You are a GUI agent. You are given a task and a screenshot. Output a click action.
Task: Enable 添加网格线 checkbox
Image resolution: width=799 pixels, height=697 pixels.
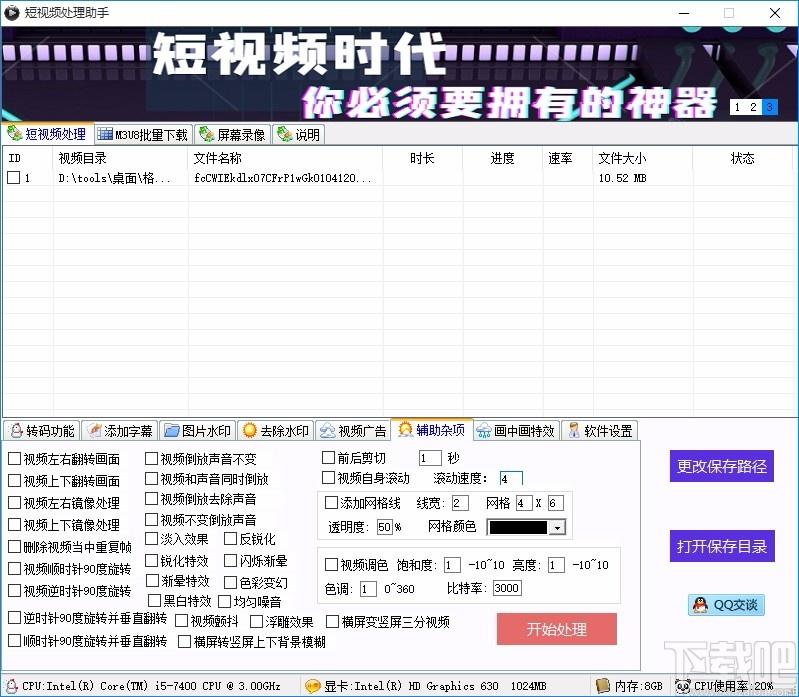pos(331,503)
